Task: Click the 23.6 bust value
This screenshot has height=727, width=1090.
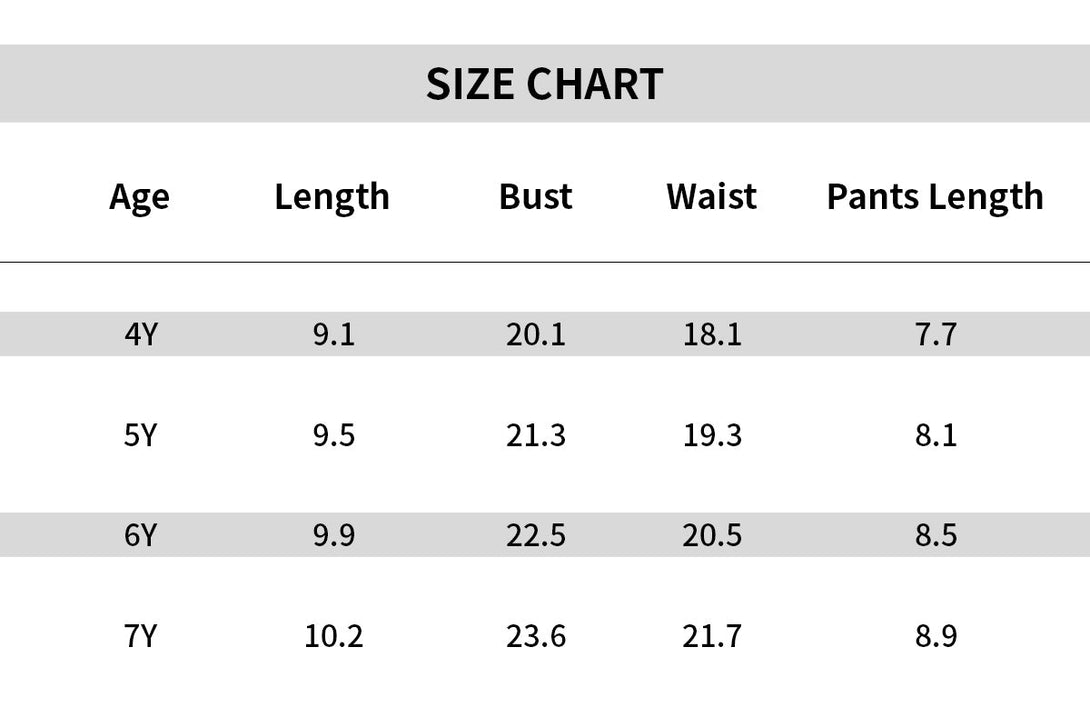Action: pos(536,636)
